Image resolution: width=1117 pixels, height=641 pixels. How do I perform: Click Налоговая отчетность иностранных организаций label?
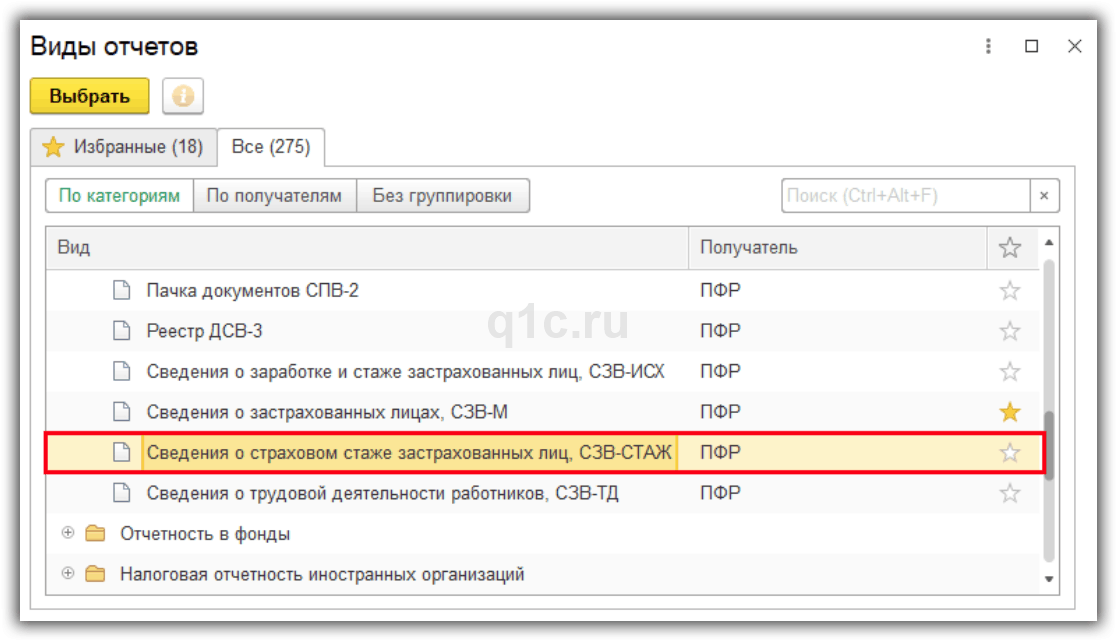coord(322,575)
